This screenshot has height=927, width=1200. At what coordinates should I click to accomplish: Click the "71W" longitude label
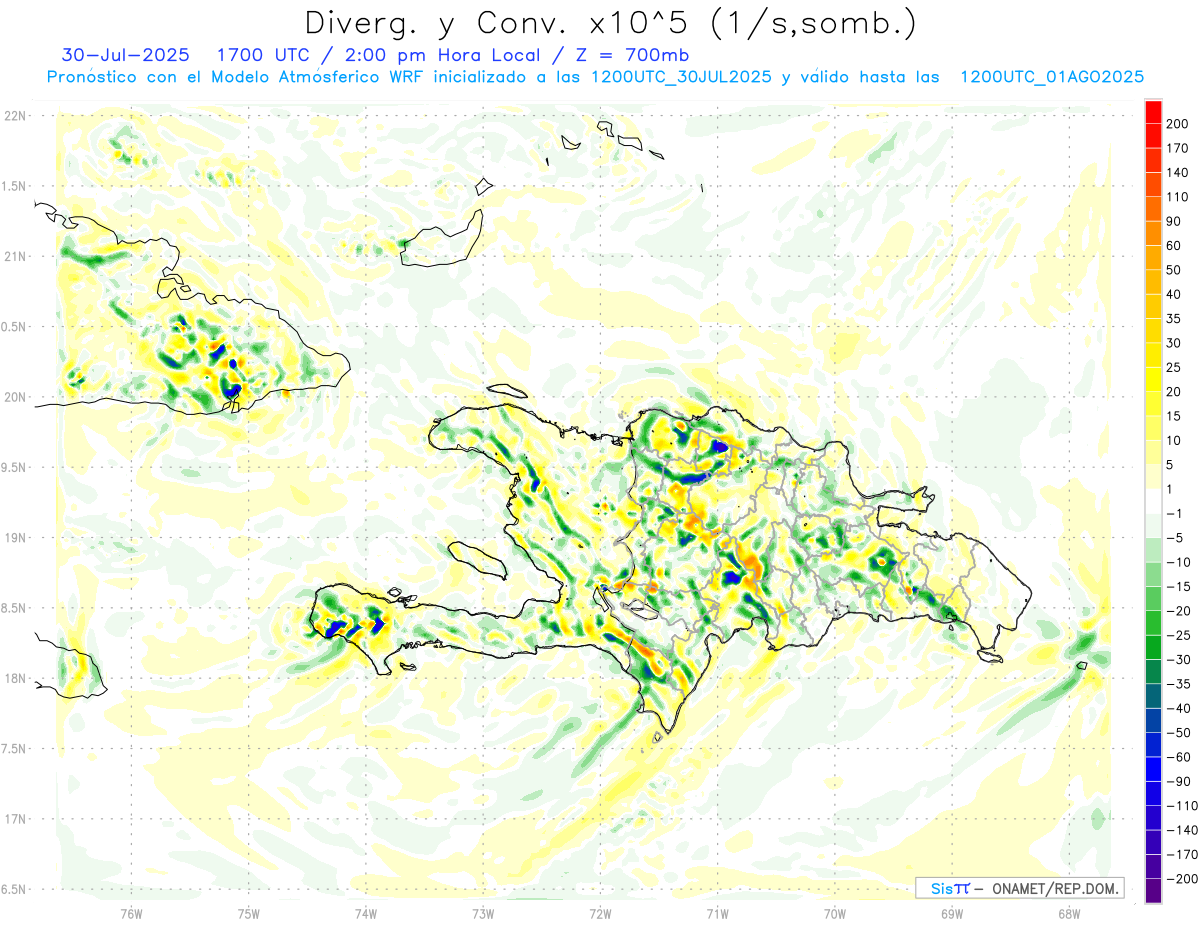[x=717, y=914]
